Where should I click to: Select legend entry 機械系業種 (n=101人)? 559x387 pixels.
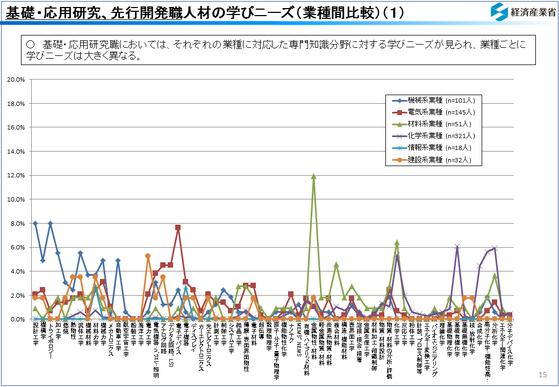434,101
